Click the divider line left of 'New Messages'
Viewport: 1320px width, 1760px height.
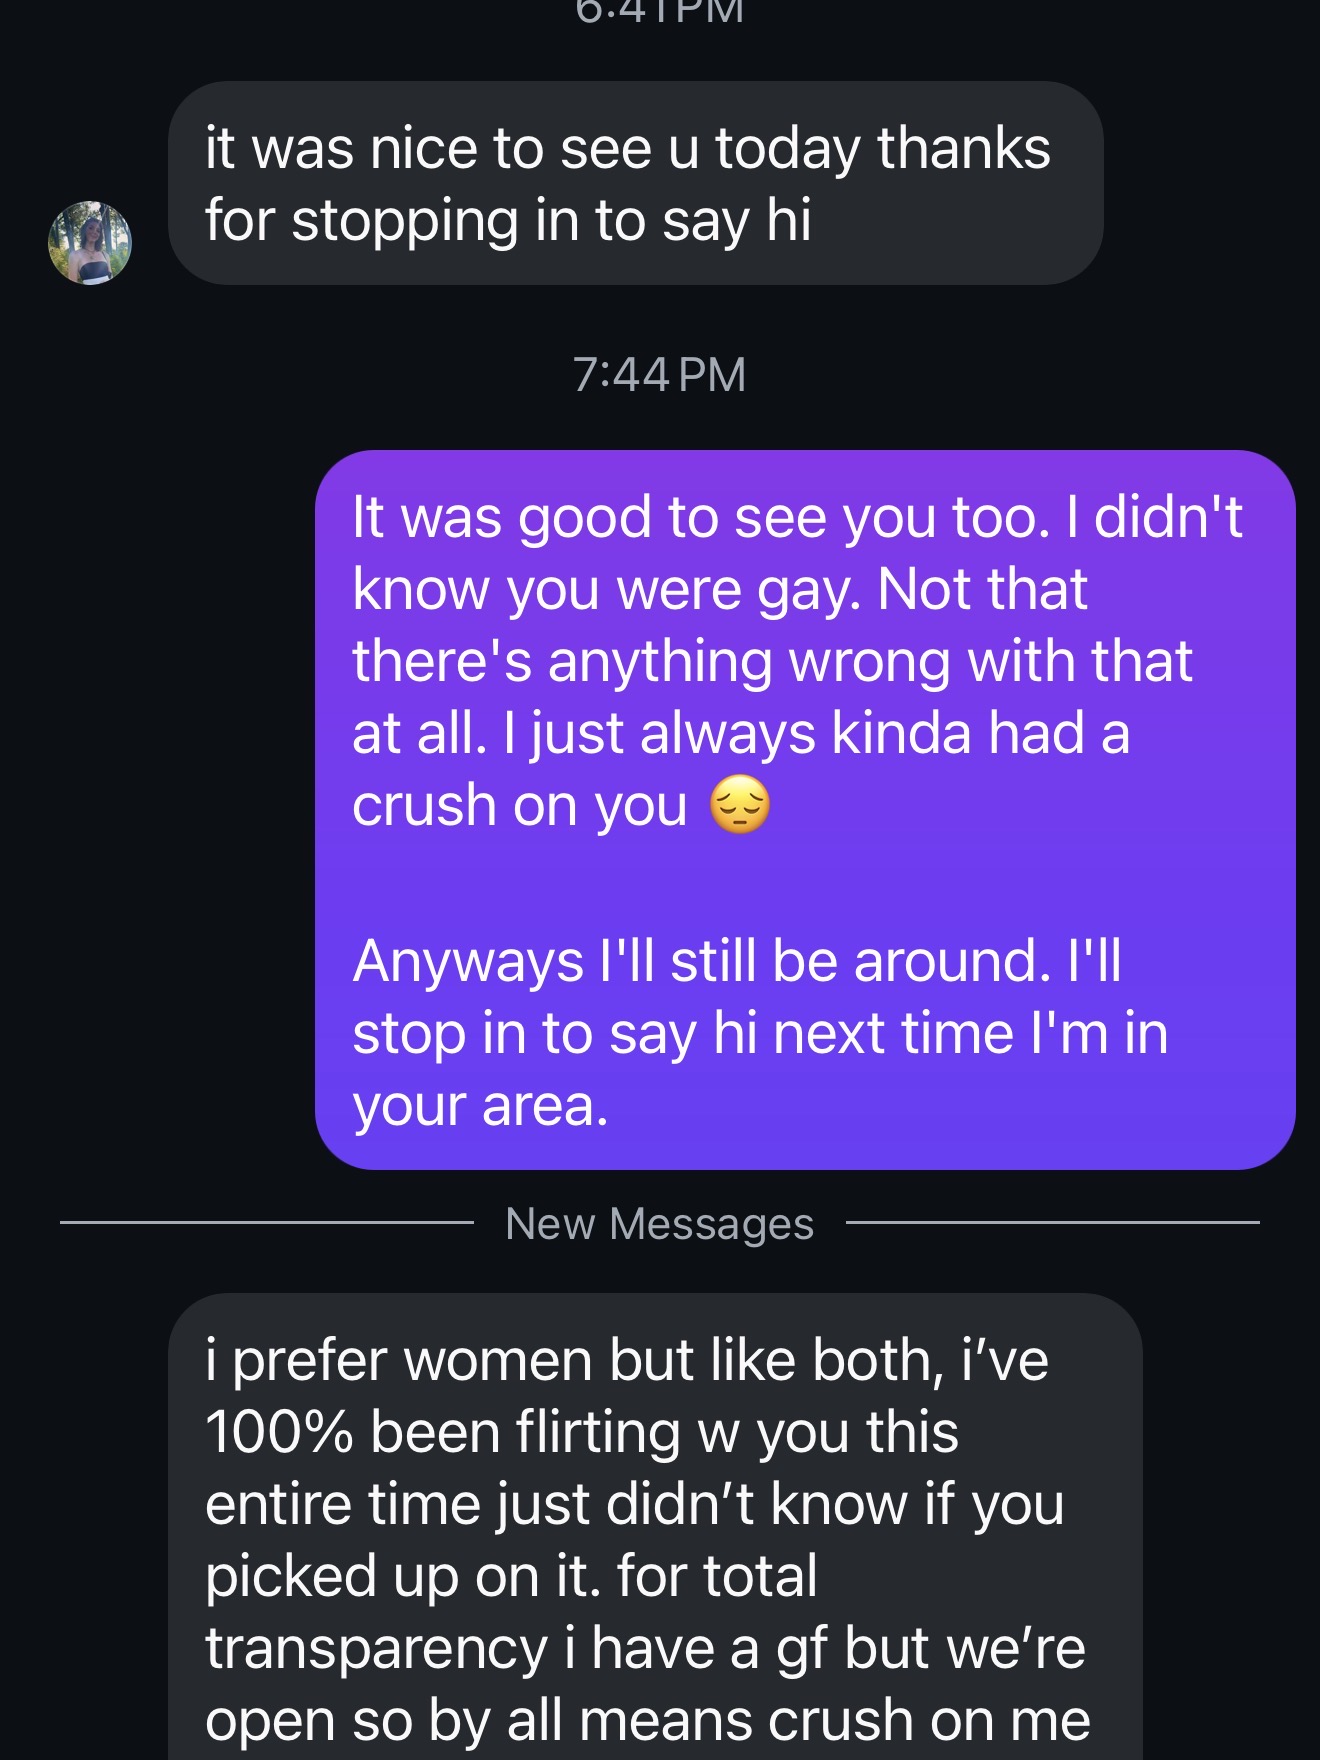coord(266,1222)
